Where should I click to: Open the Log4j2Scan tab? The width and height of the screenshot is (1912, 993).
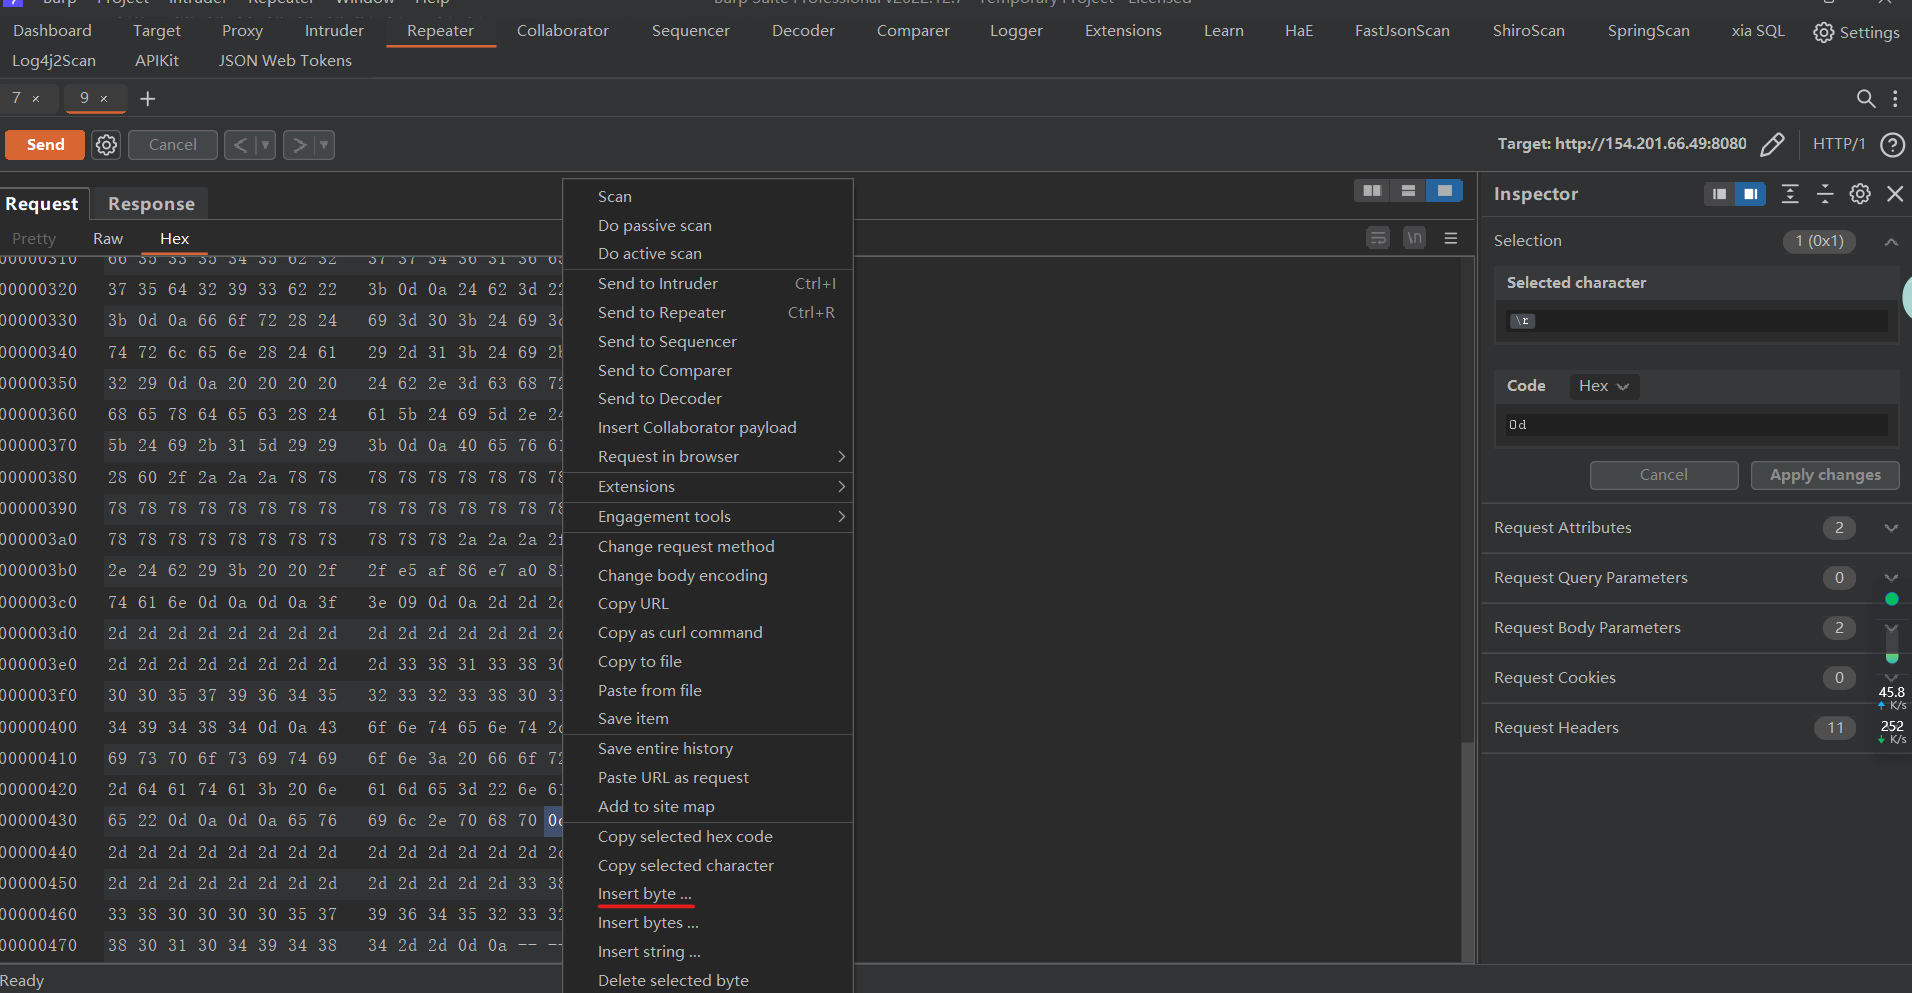tap(54, 61)
